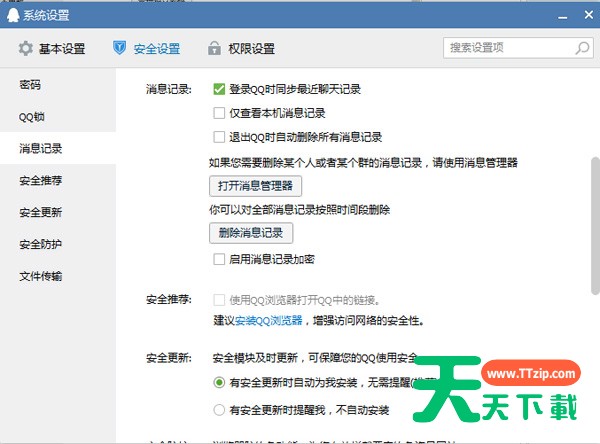Viewport: 600px width, 444px height.
Task: Click text 你可以对全部消息记录按照时间段删除
Action: (300, 210)
